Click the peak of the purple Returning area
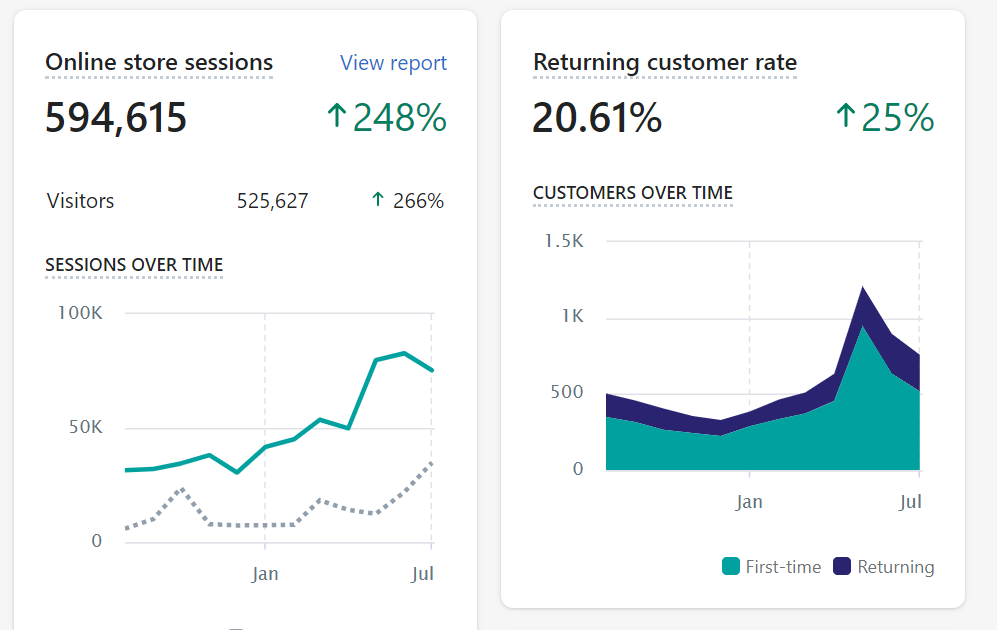This screenshot has height=630, width=997. coord(863,287)
